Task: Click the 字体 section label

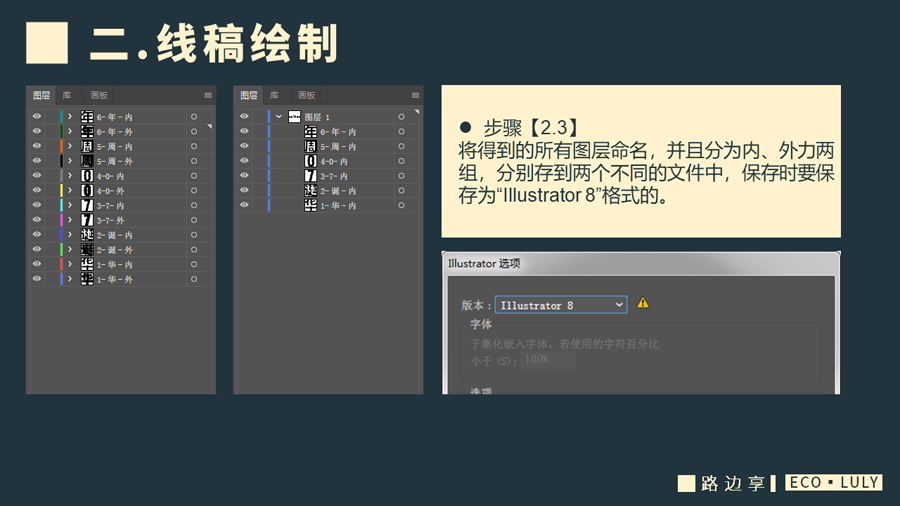Action: [x=481, y=324]
